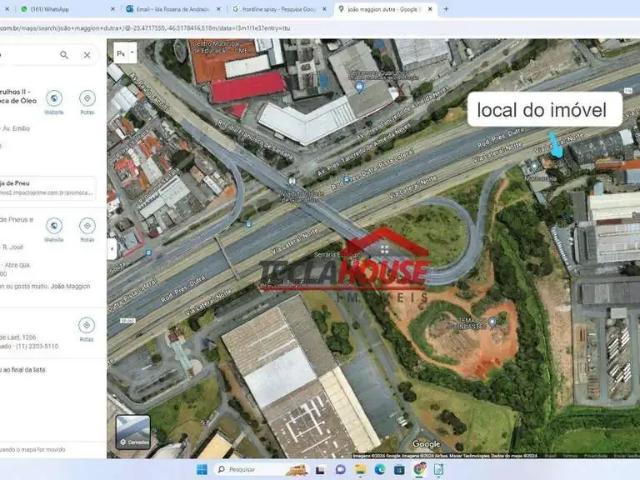Open Website for the second search result
This screenshot has height=480, width=640.
click(54, 227)
